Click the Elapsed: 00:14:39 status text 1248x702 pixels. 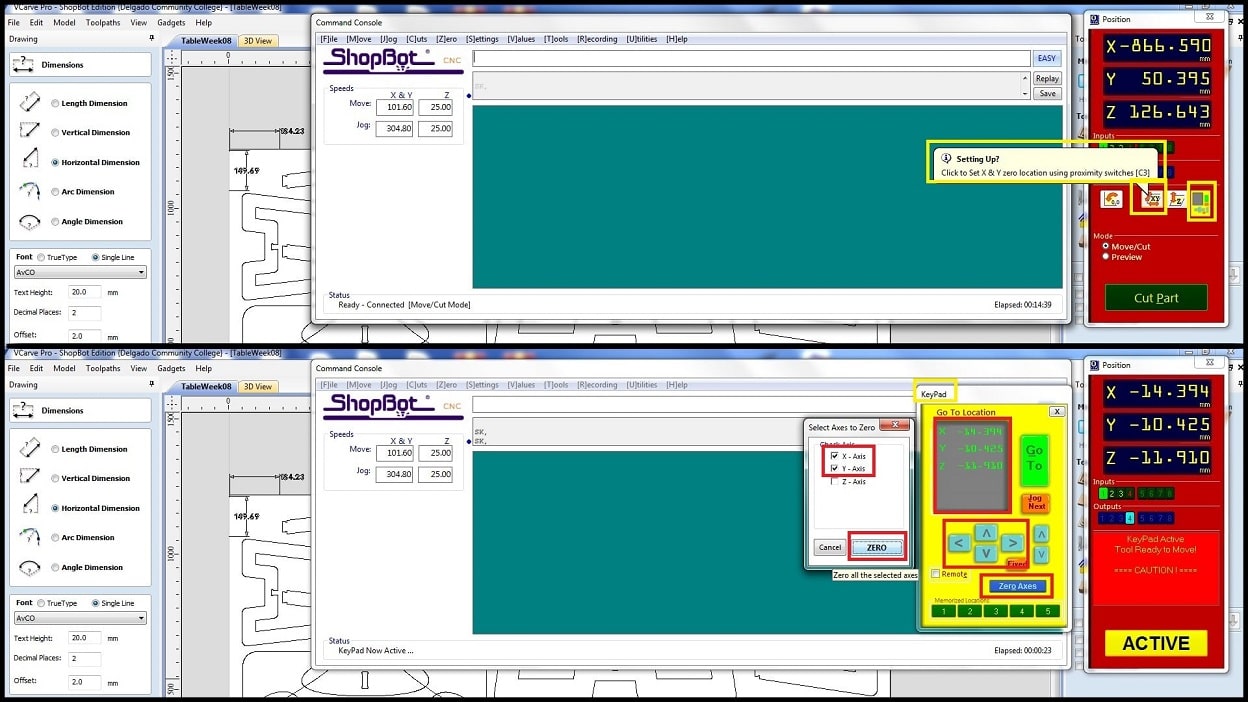pyautogui.click(x=1022, y=304)
